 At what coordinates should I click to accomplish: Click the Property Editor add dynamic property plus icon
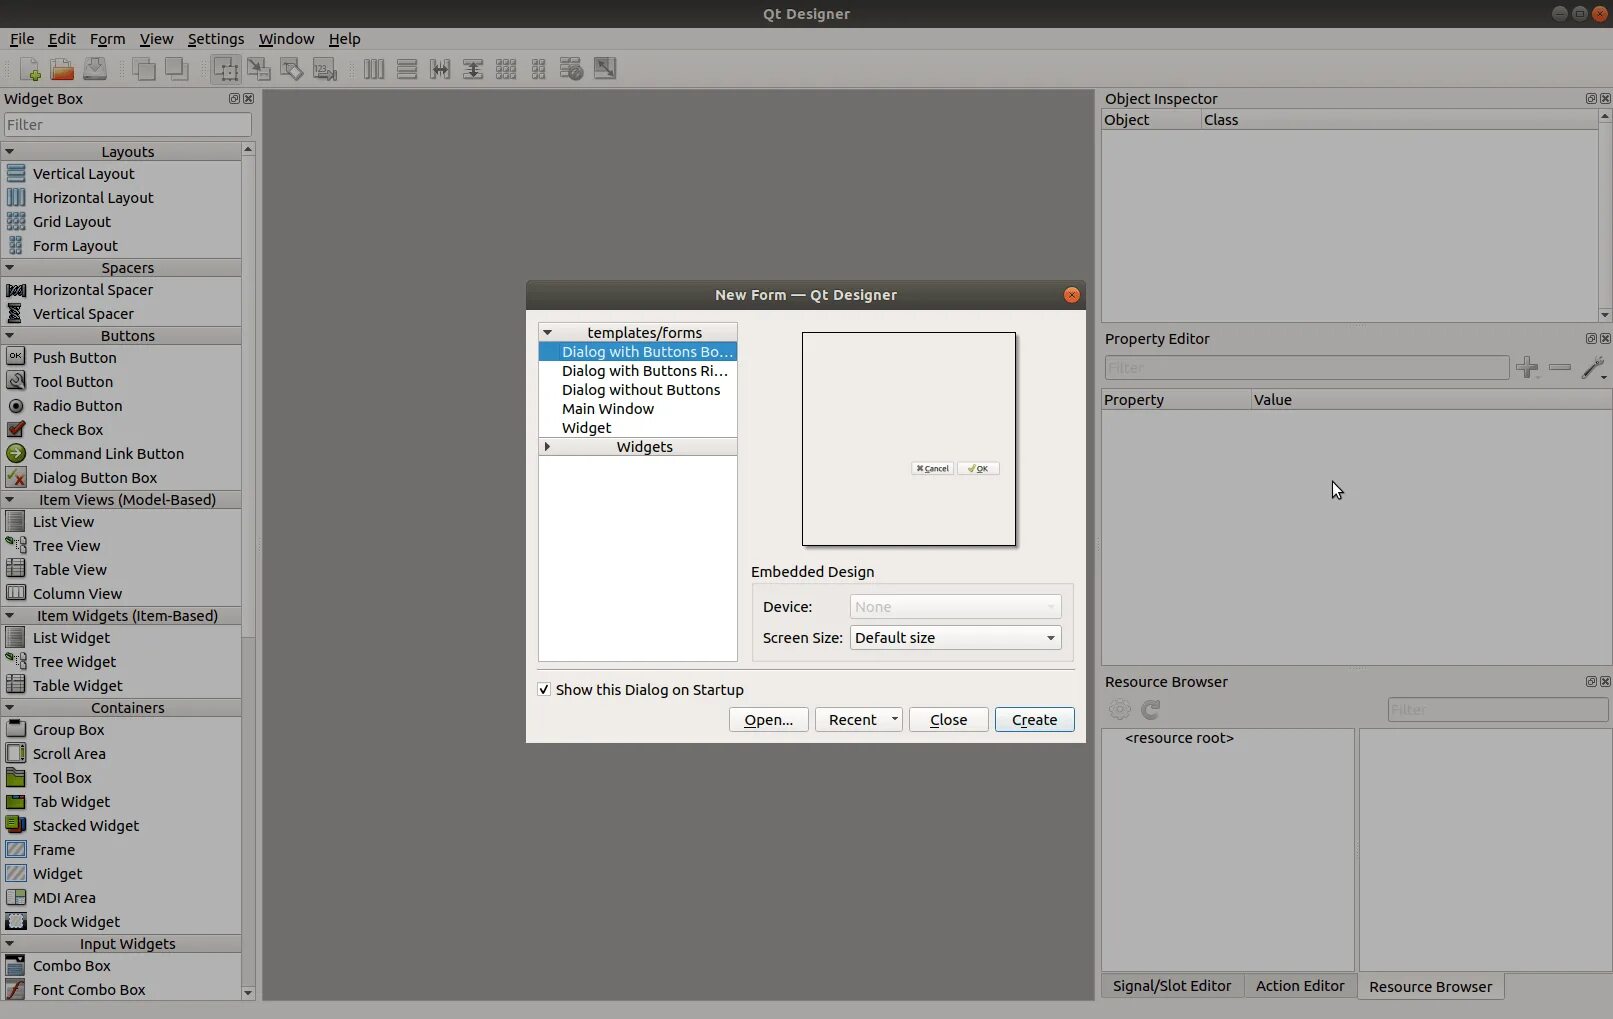1527,368
